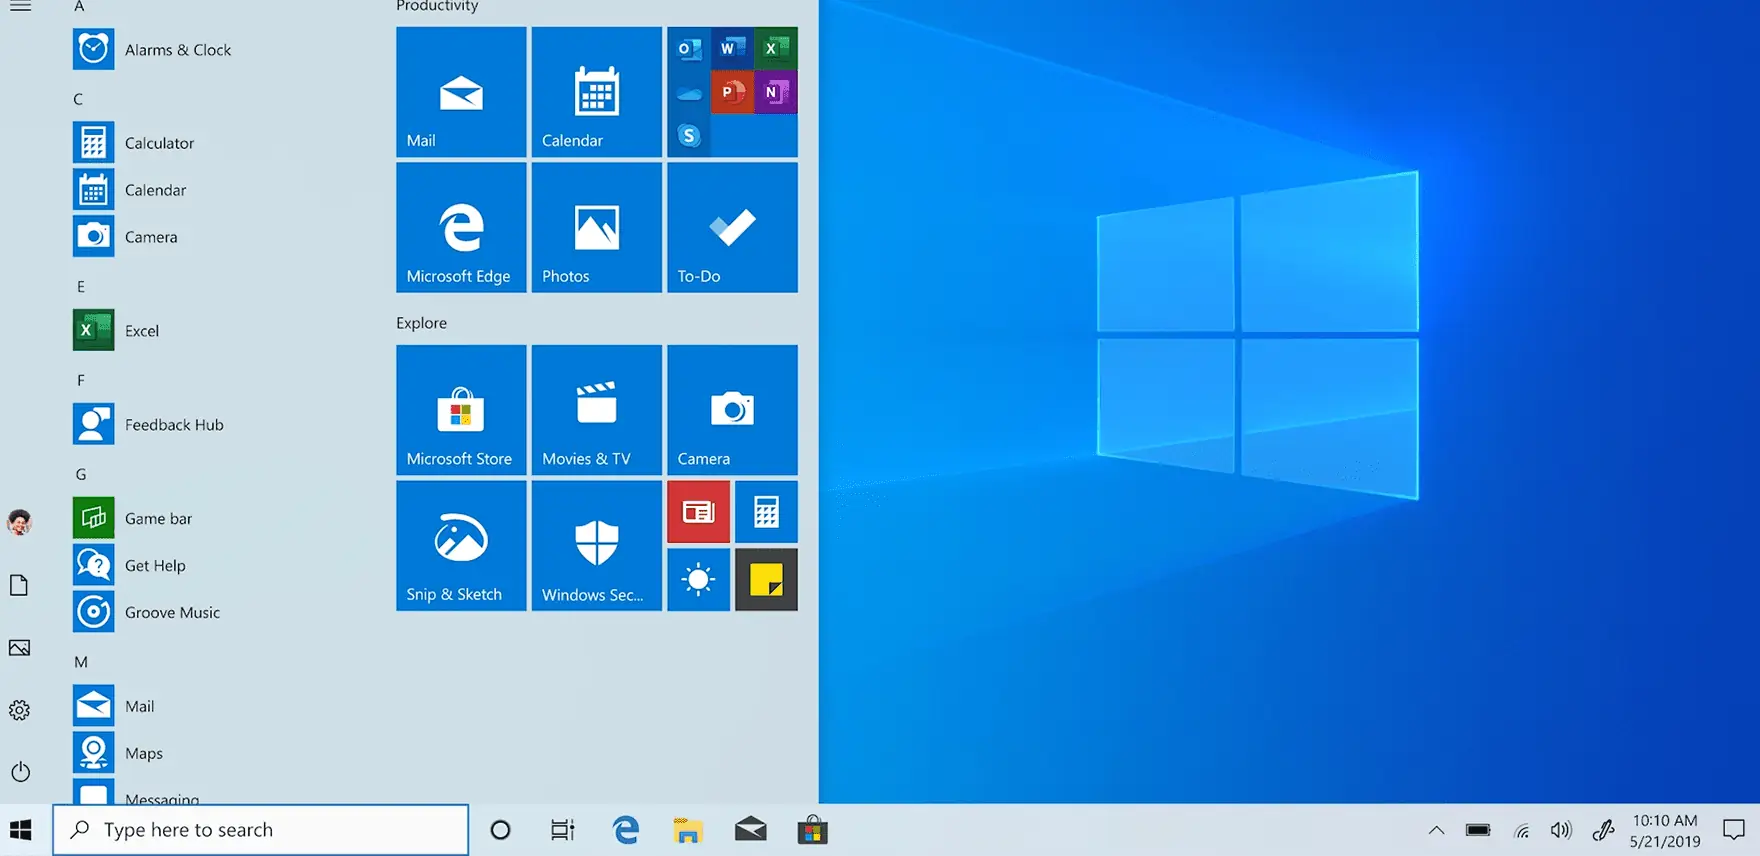The height and width of the screenshot is (856, 1760).
Task: Open Outlook in Office tile folder
Action: point(689,48)
